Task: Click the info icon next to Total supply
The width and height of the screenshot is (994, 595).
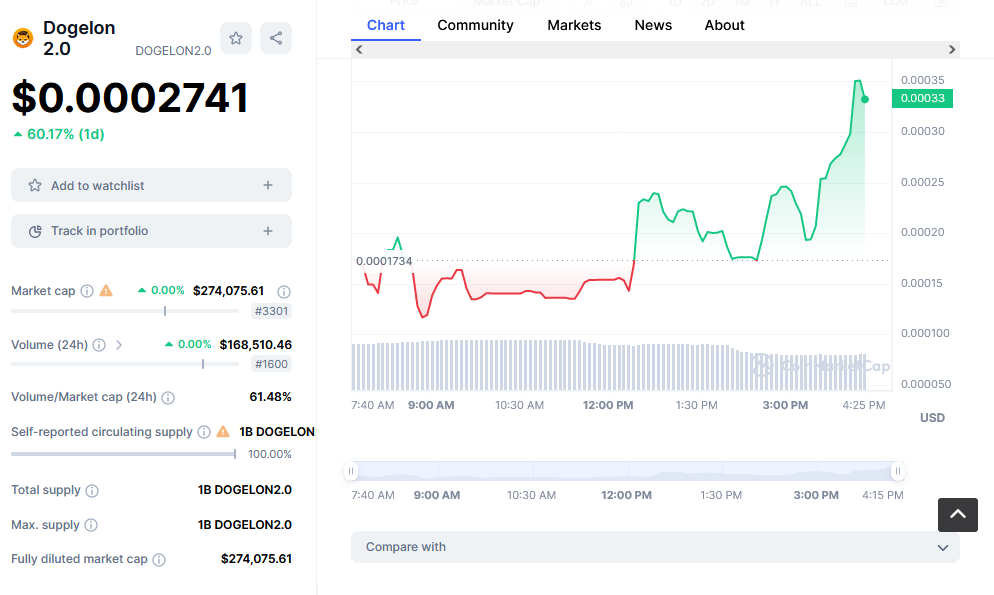Action: (x=92, y=490)
